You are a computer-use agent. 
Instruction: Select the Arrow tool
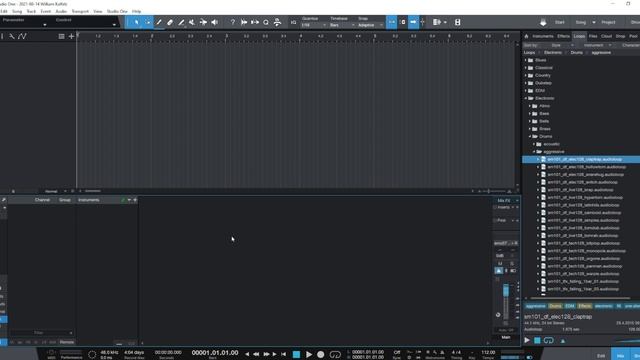click(136, 22)
